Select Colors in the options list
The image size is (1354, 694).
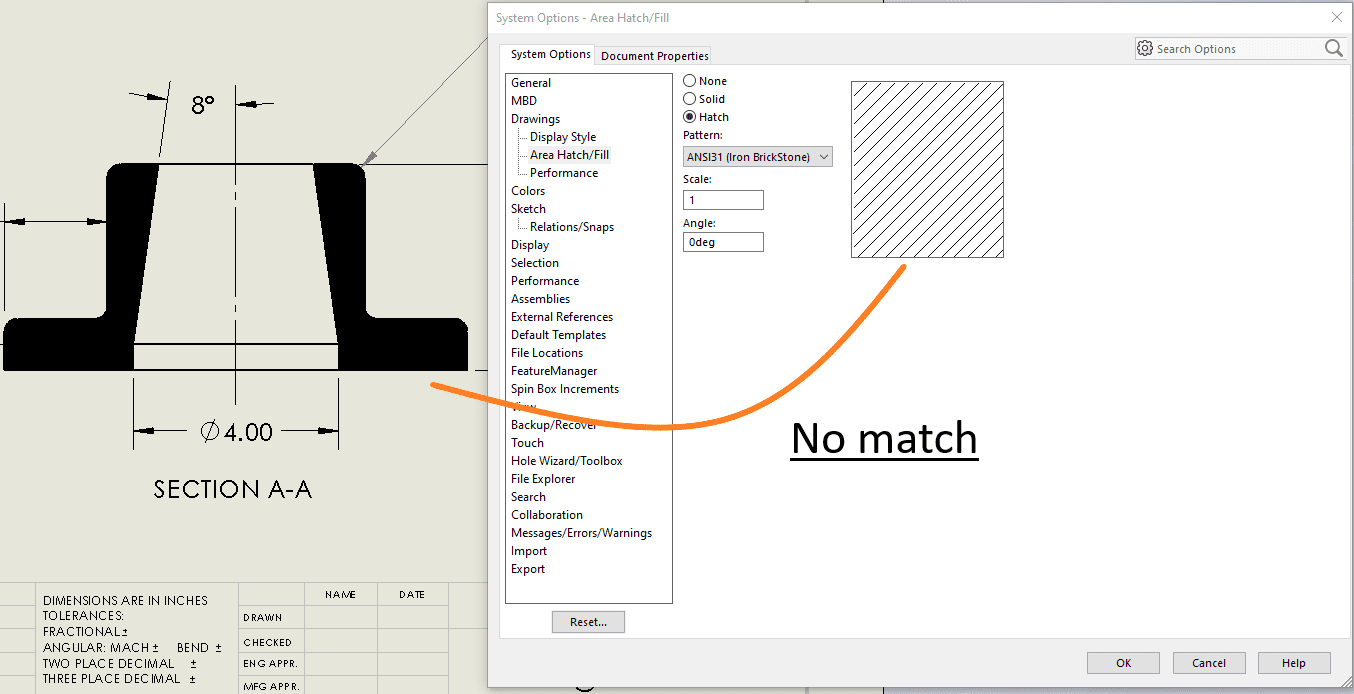coord(528,190)
